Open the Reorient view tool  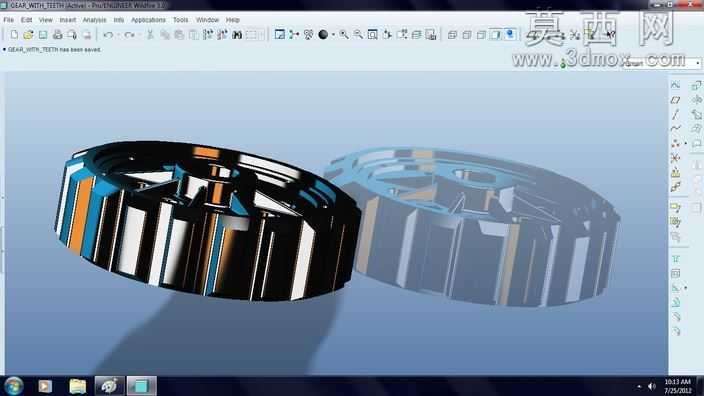pos(387,35)
